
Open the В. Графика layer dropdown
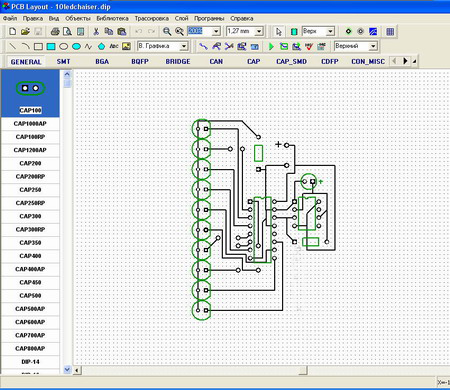point(184,46)
